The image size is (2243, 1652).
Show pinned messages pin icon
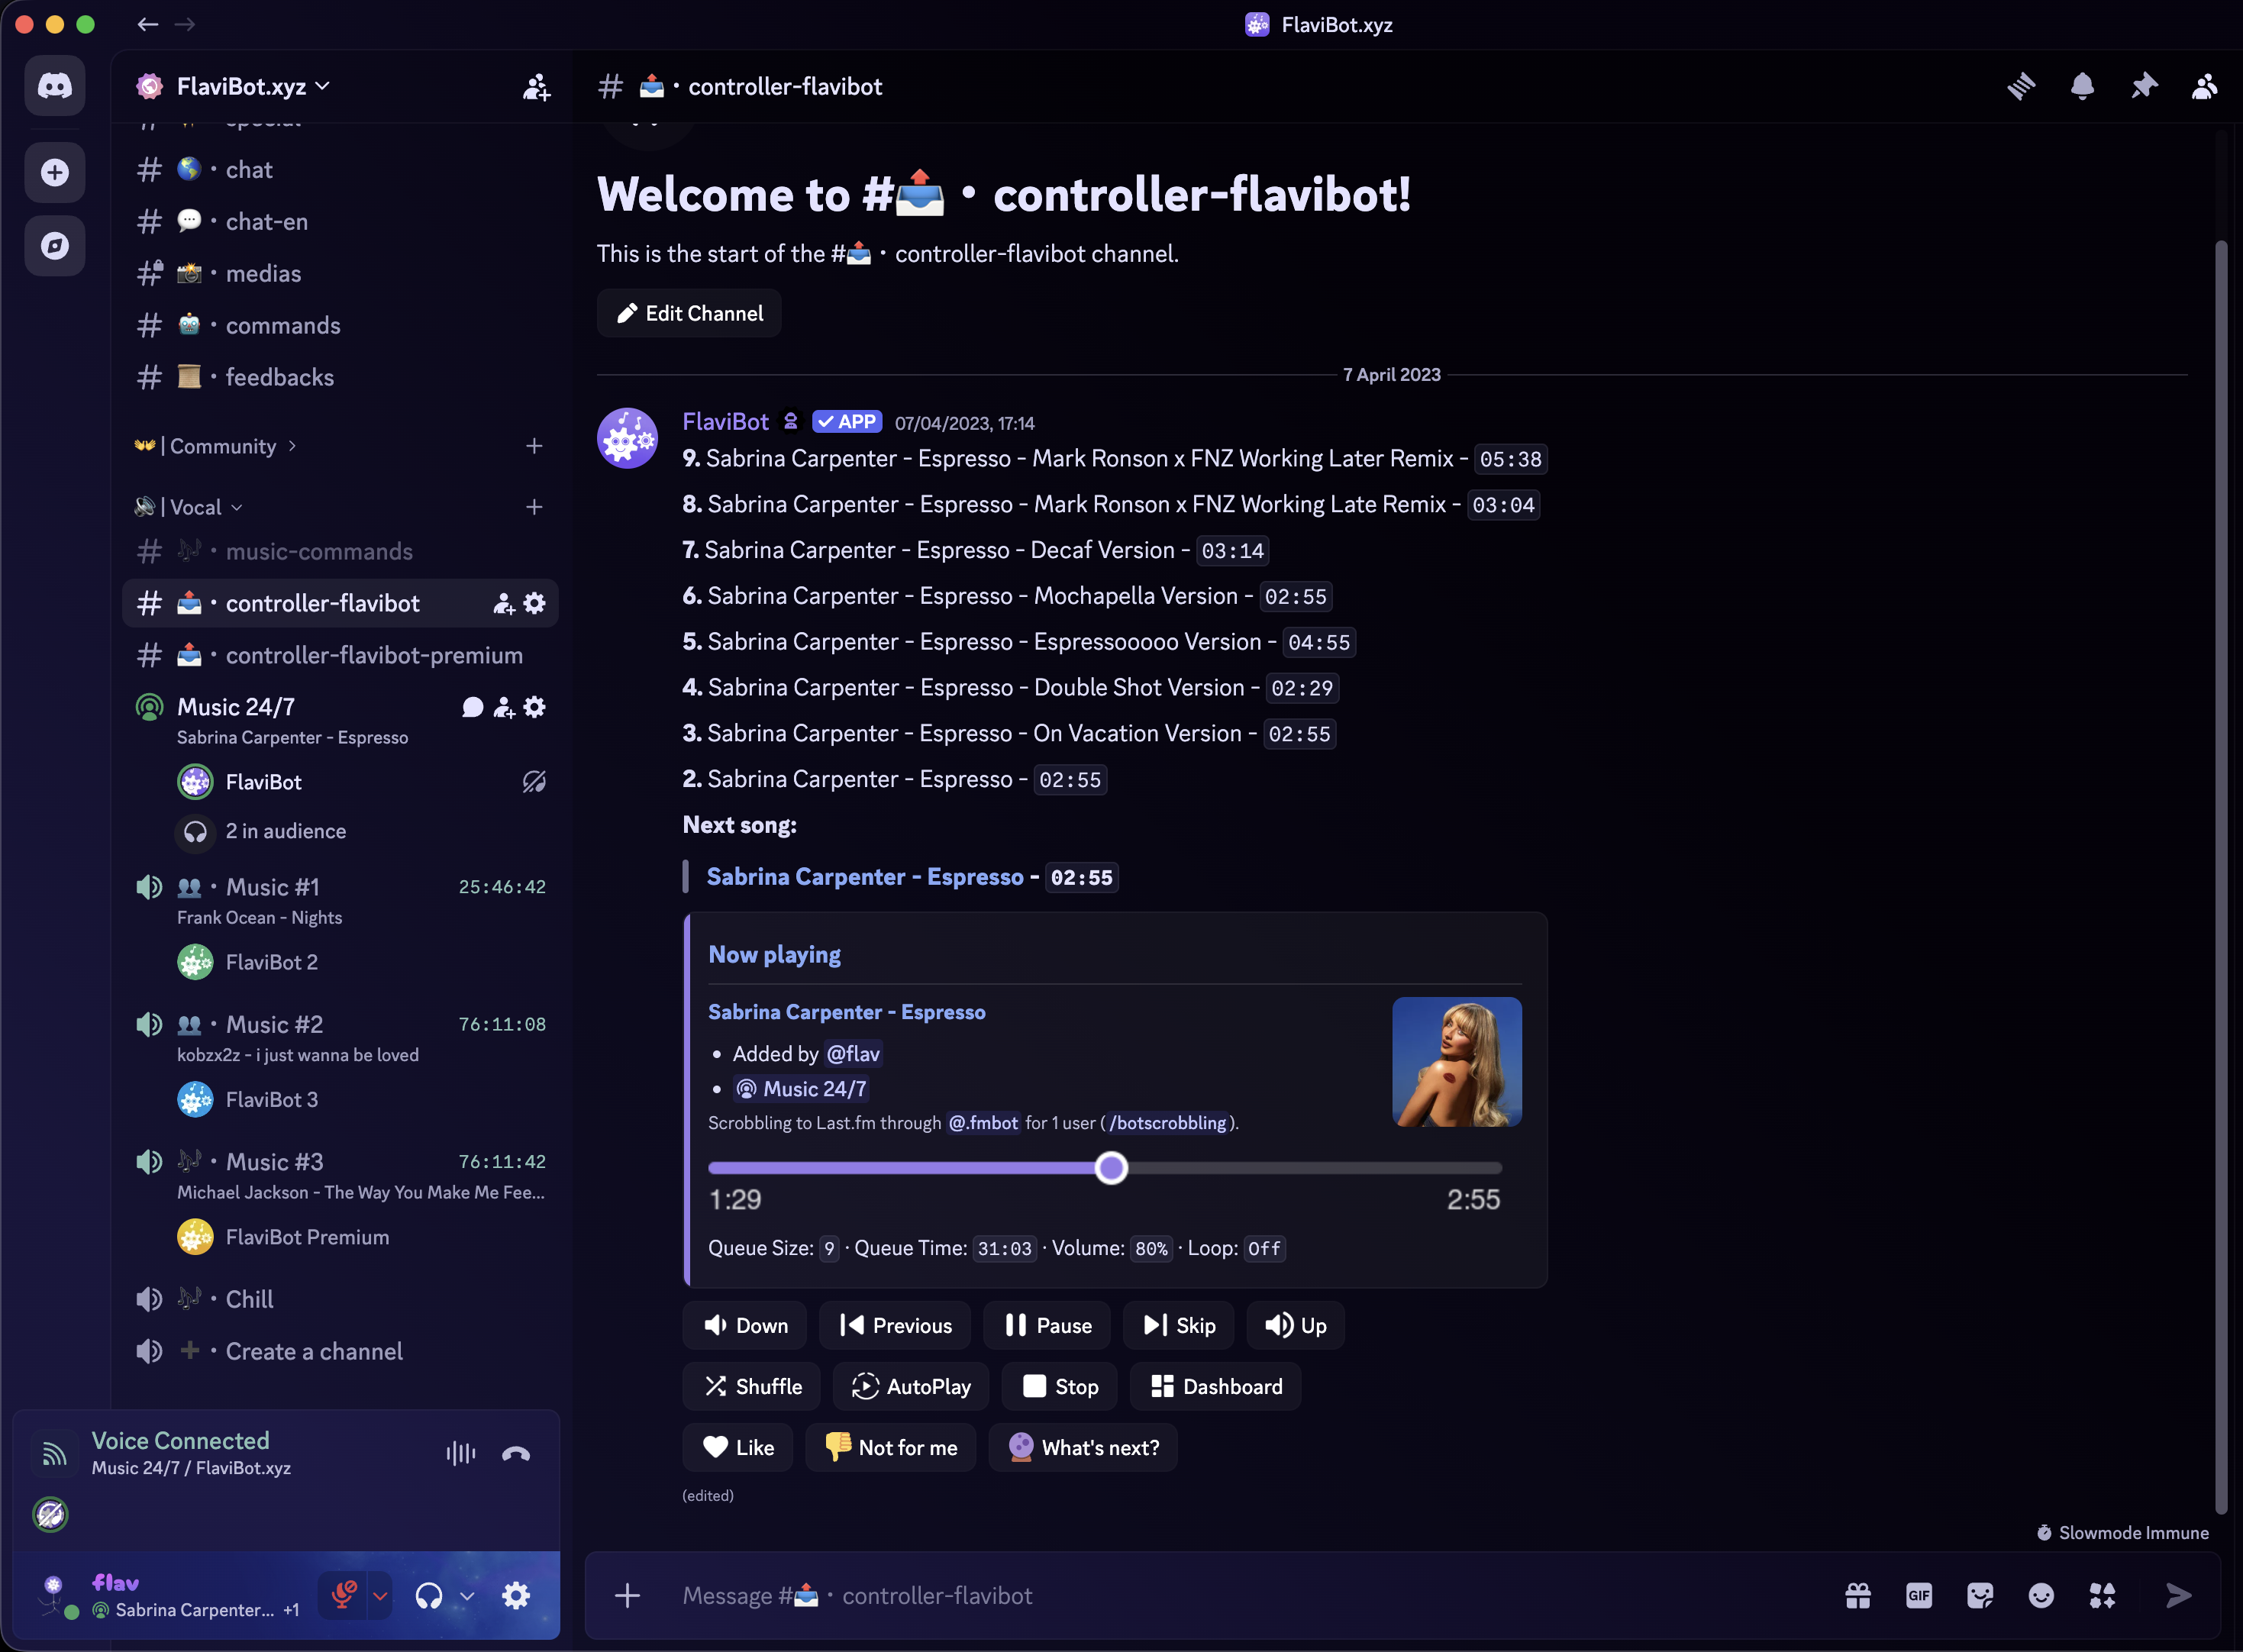(x=2143, y=87)
